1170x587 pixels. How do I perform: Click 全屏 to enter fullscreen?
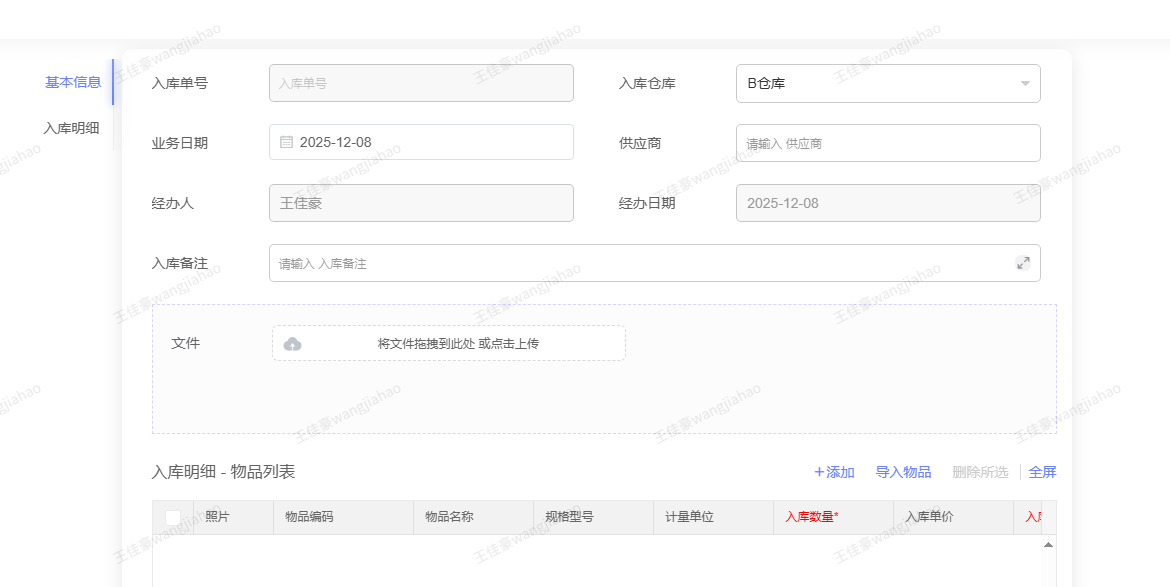(1042, 472)
